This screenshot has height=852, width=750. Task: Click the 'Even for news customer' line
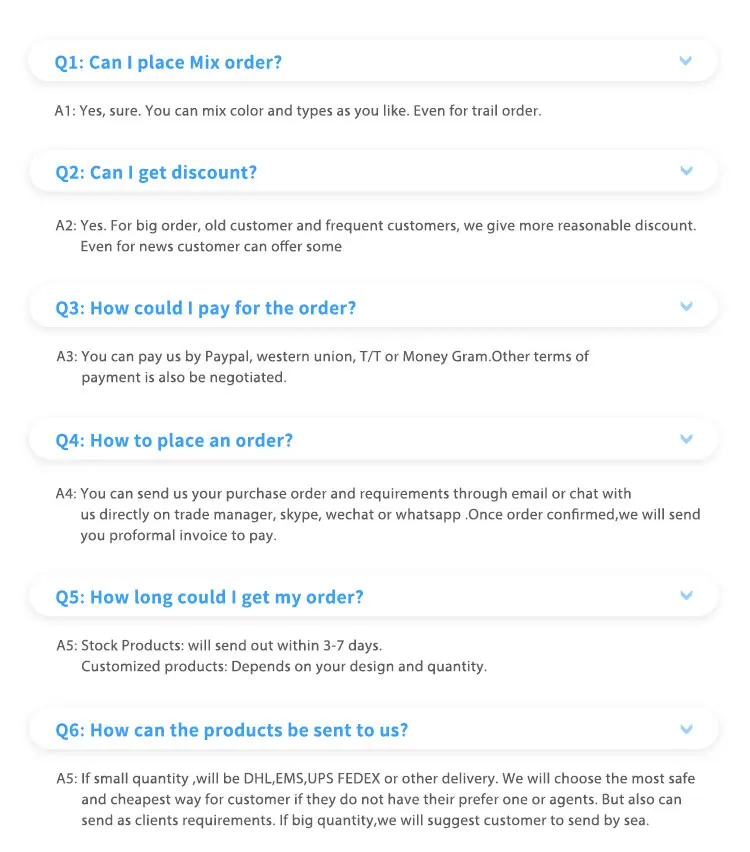[x=211, y=246]
